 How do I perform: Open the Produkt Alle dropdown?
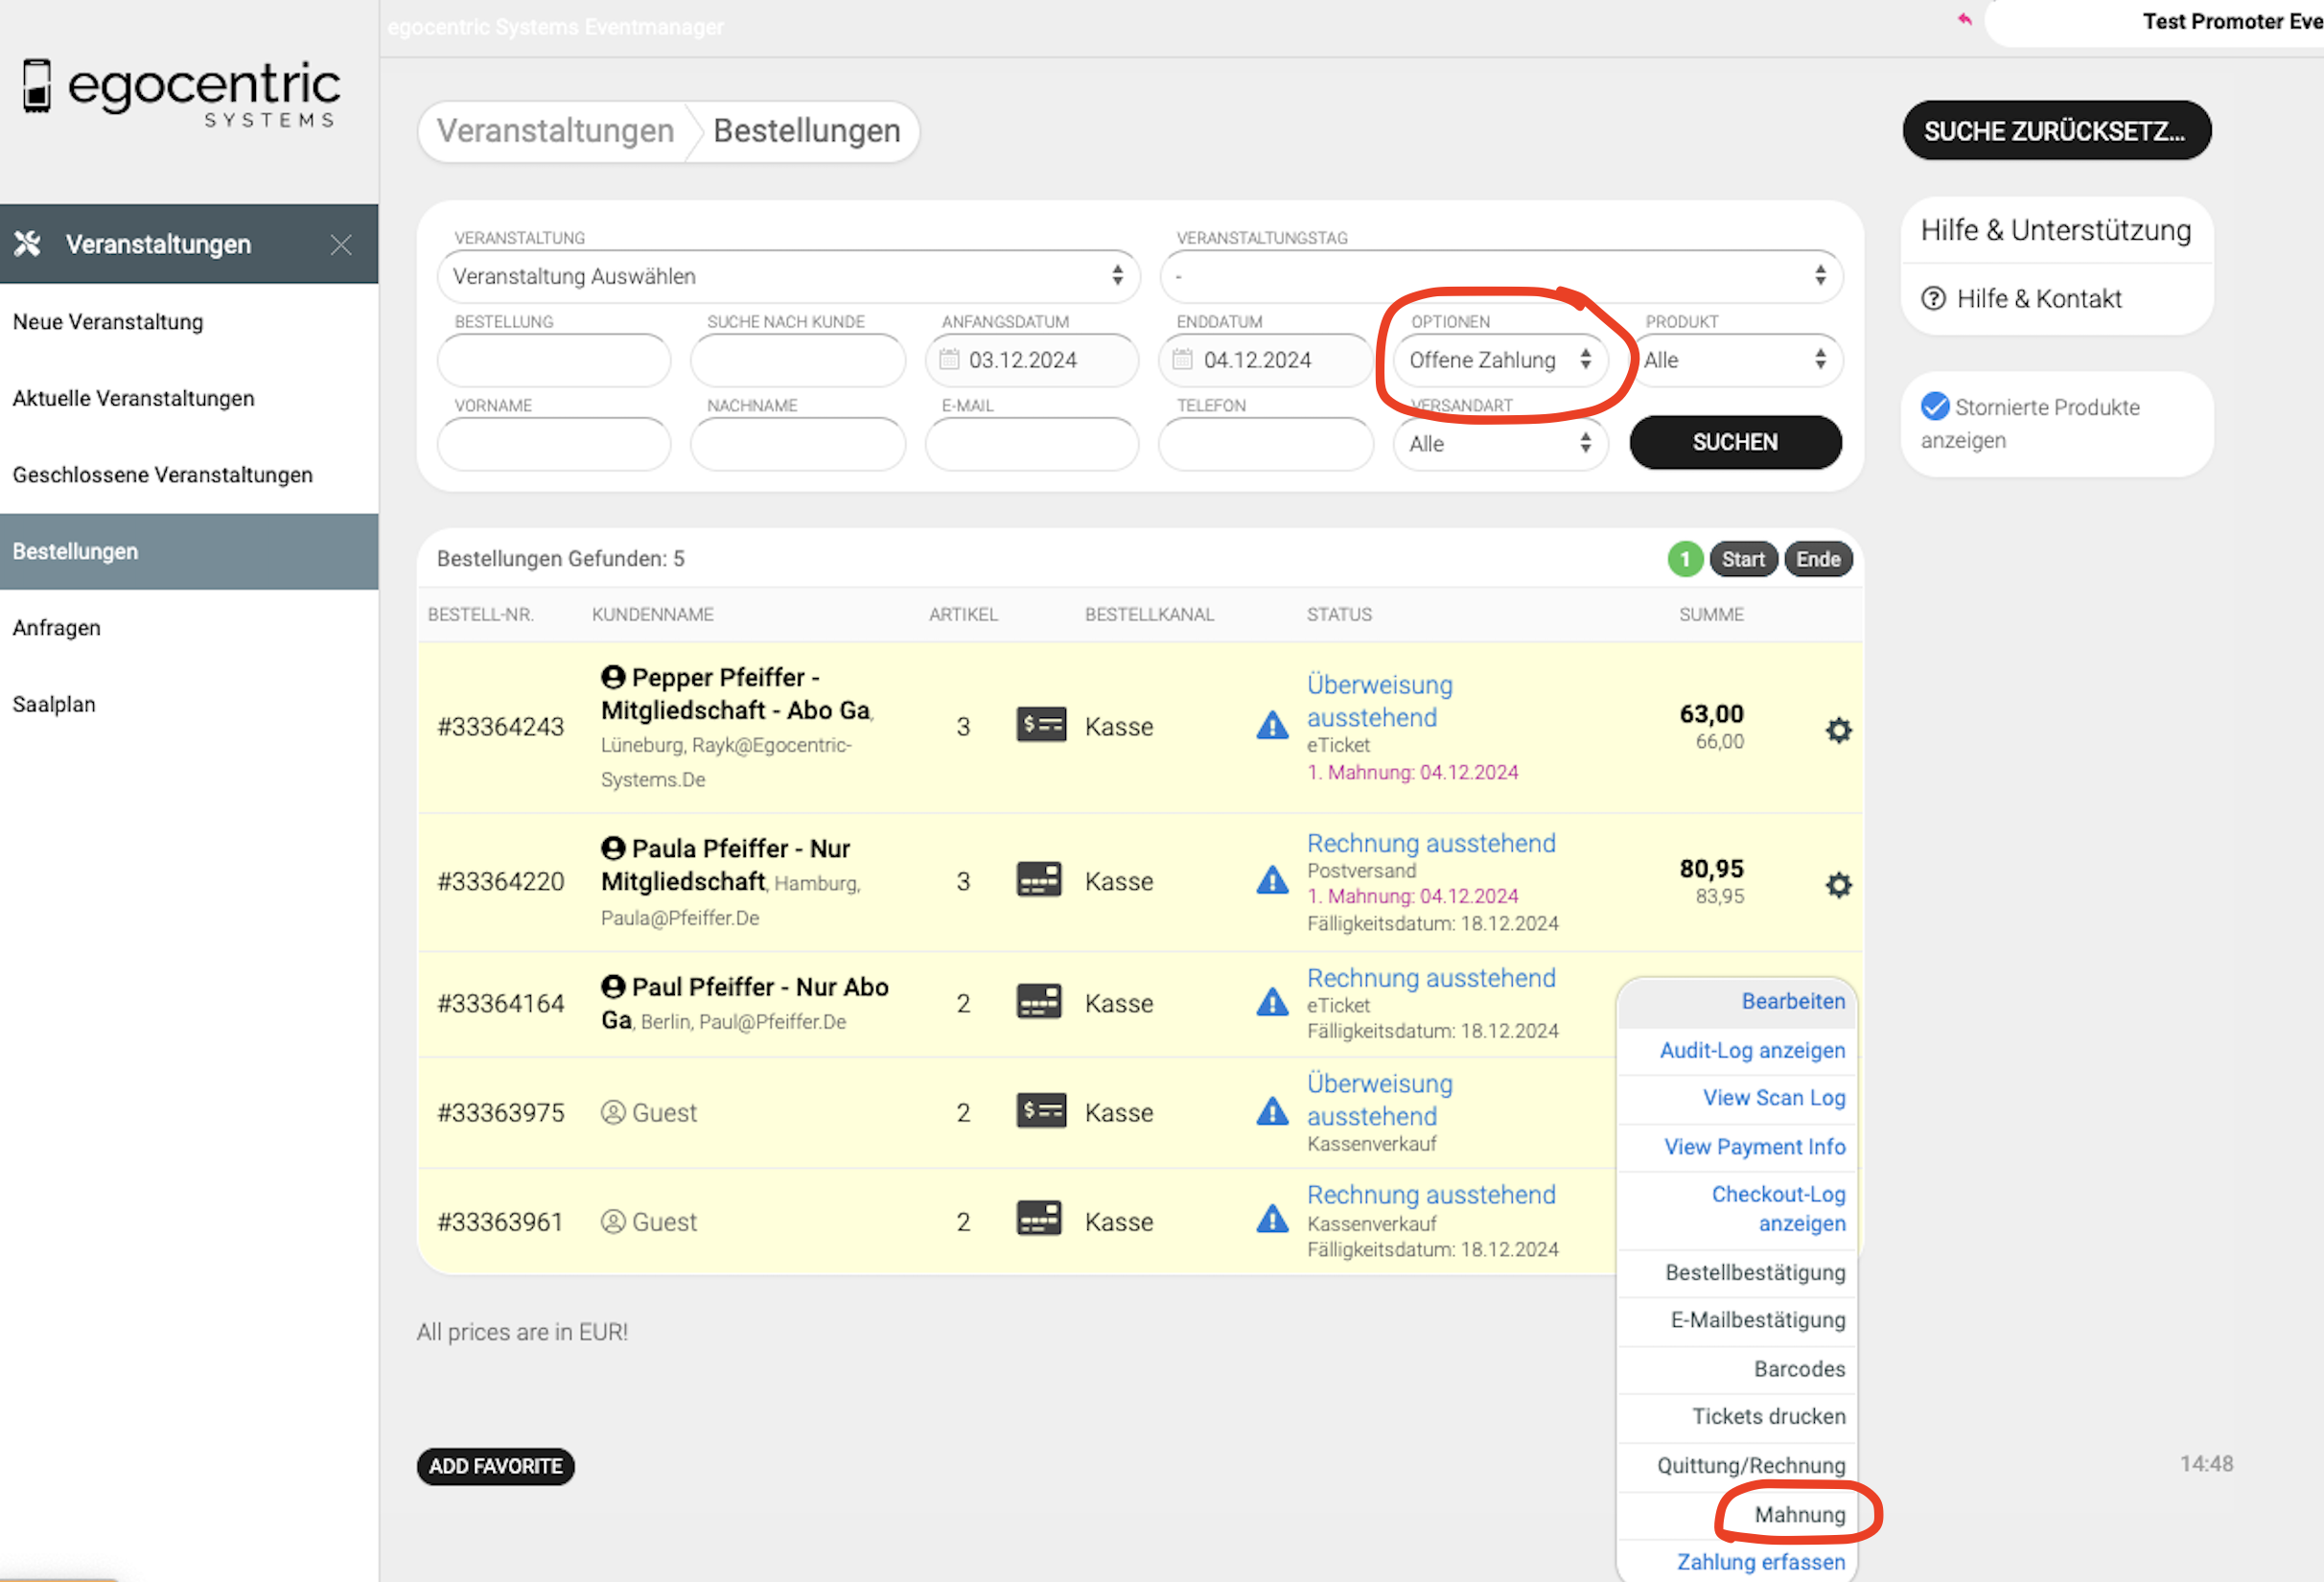[1735, 360]
